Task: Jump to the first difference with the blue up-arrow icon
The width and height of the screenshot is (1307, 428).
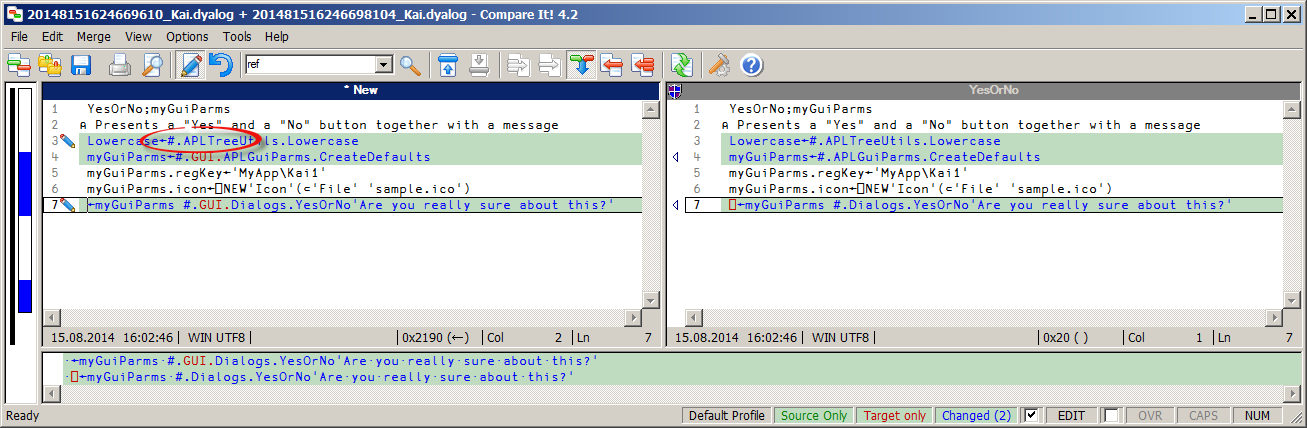Action: [x=448, y=66]
